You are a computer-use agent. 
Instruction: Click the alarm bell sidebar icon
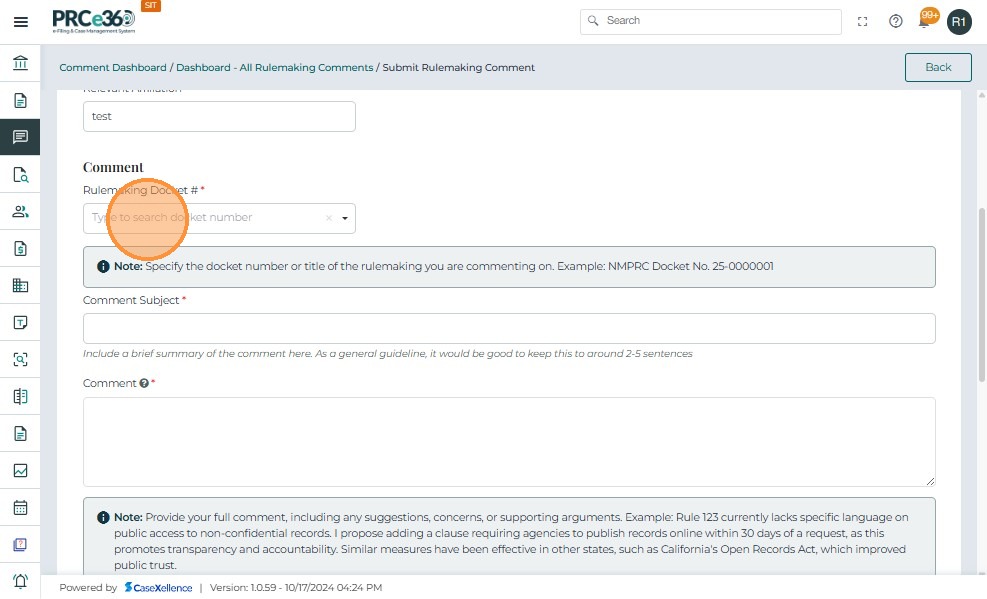tap(20, 581)
